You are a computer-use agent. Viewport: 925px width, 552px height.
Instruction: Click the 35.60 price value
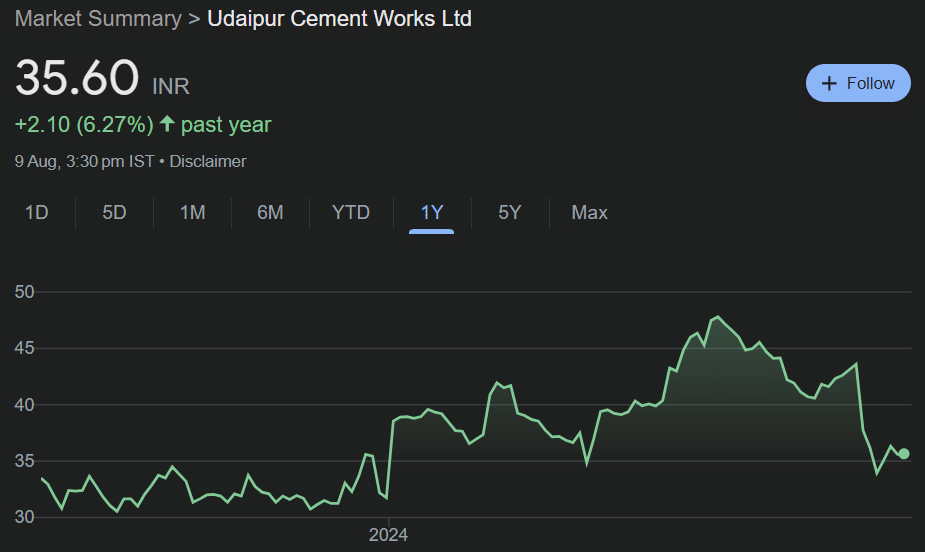pyautogui.click(x=77, y=77)
